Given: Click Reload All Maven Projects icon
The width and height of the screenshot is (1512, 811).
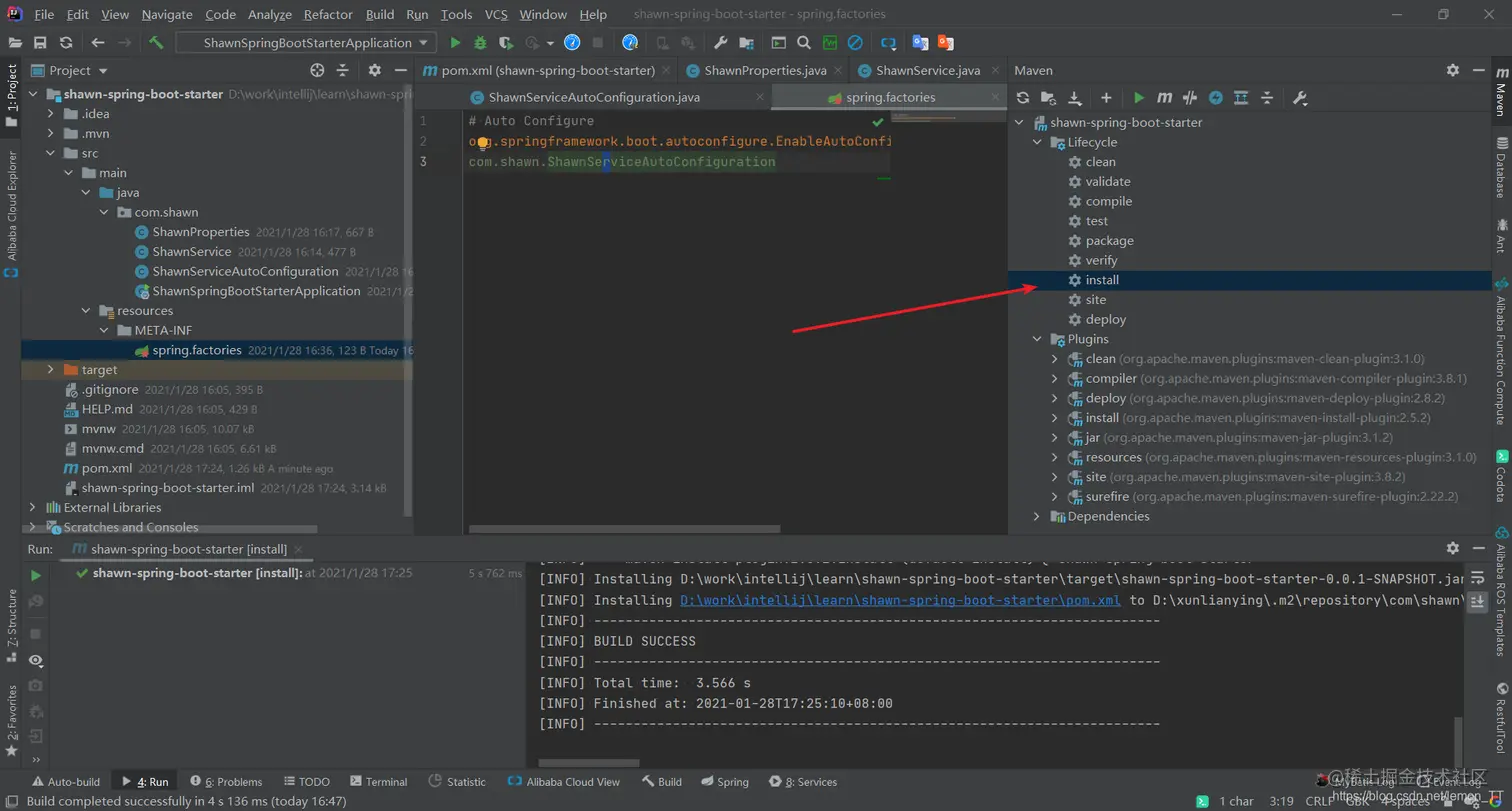Looking at the screenshot, I should pos(1022,98).
